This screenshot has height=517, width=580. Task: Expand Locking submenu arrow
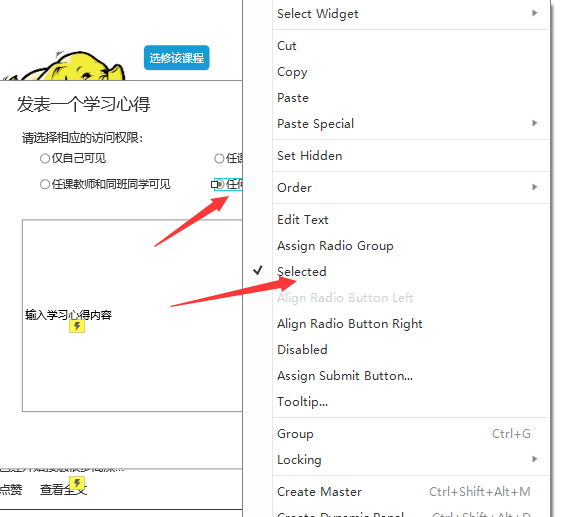[535, 459]
